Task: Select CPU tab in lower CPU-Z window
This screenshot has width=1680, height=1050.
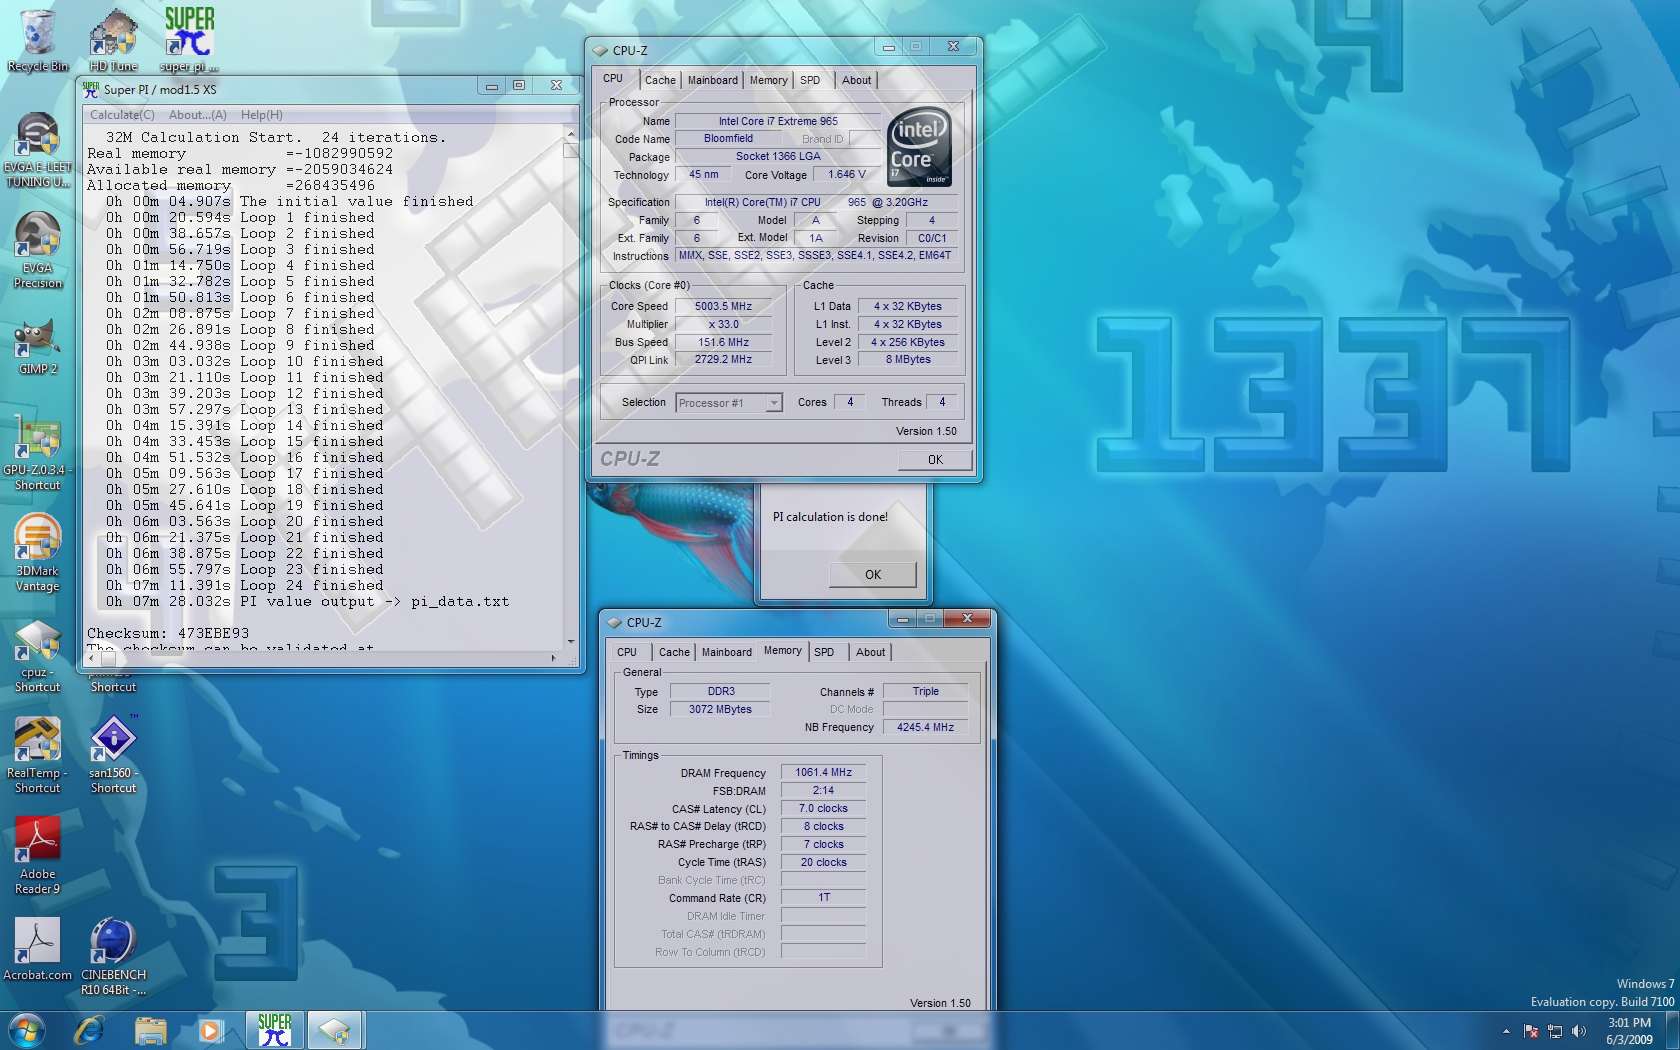Action: tap(627, 652)
